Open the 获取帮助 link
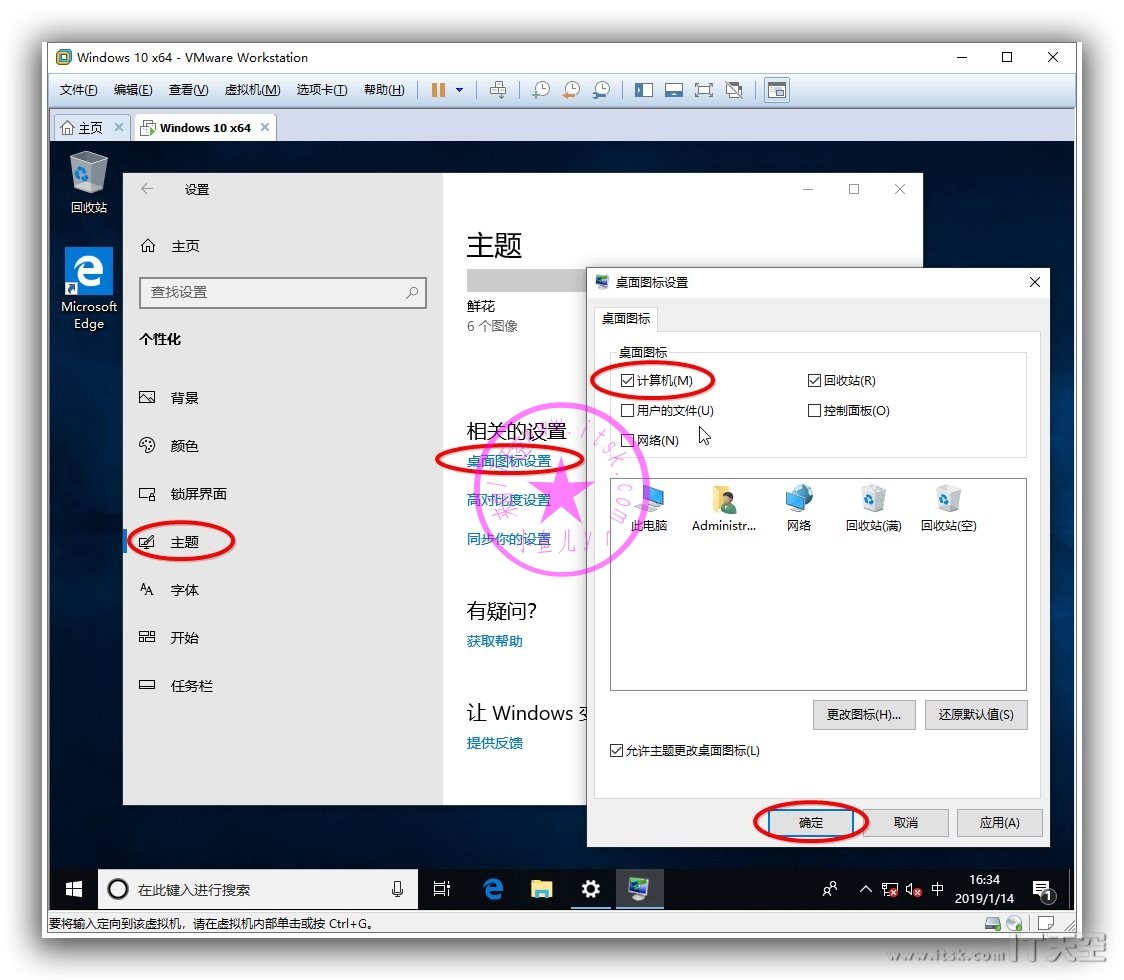 pyautogui.click(x=495, y=641)
